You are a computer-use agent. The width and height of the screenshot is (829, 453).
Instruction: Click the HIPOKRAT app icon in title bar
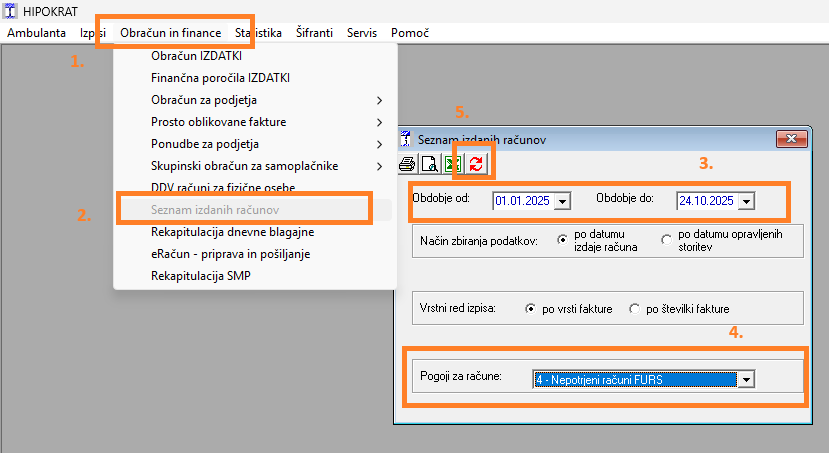click(10, 10)
